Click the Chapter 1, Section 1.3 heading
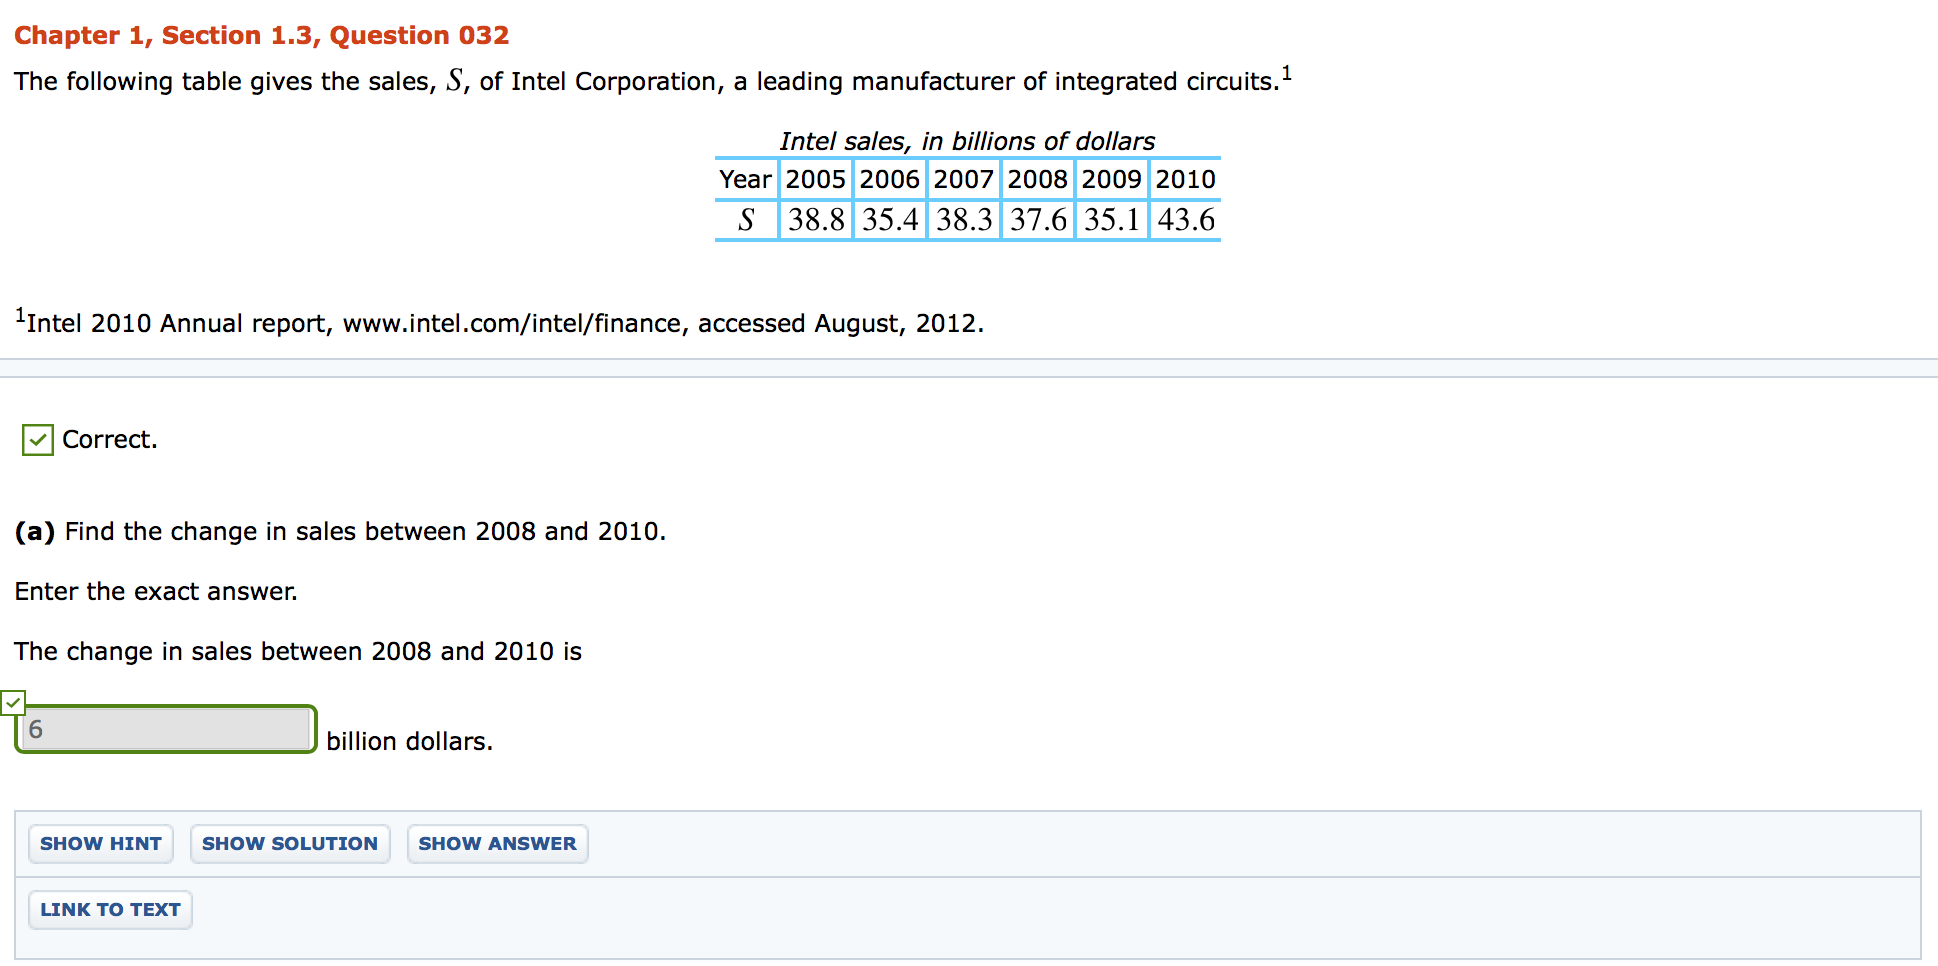Viewport: 1938px width, 966px height. (x=261, y=36)
